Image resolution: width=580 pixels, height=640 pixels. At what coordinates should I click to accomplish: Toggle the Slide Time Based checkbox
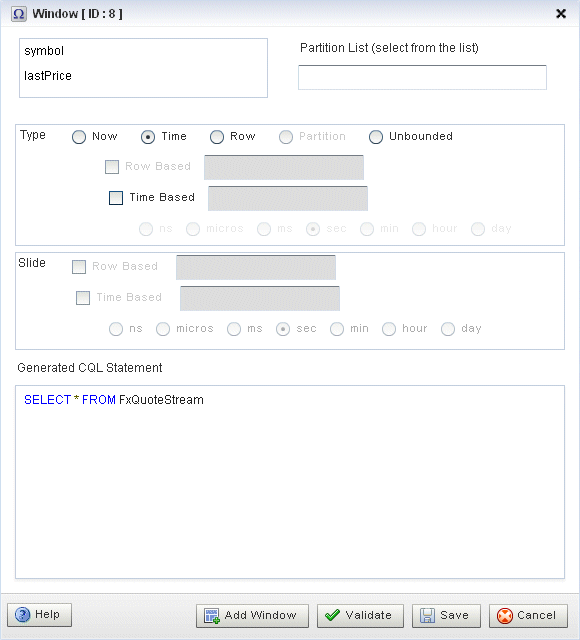tap(83, 298)
